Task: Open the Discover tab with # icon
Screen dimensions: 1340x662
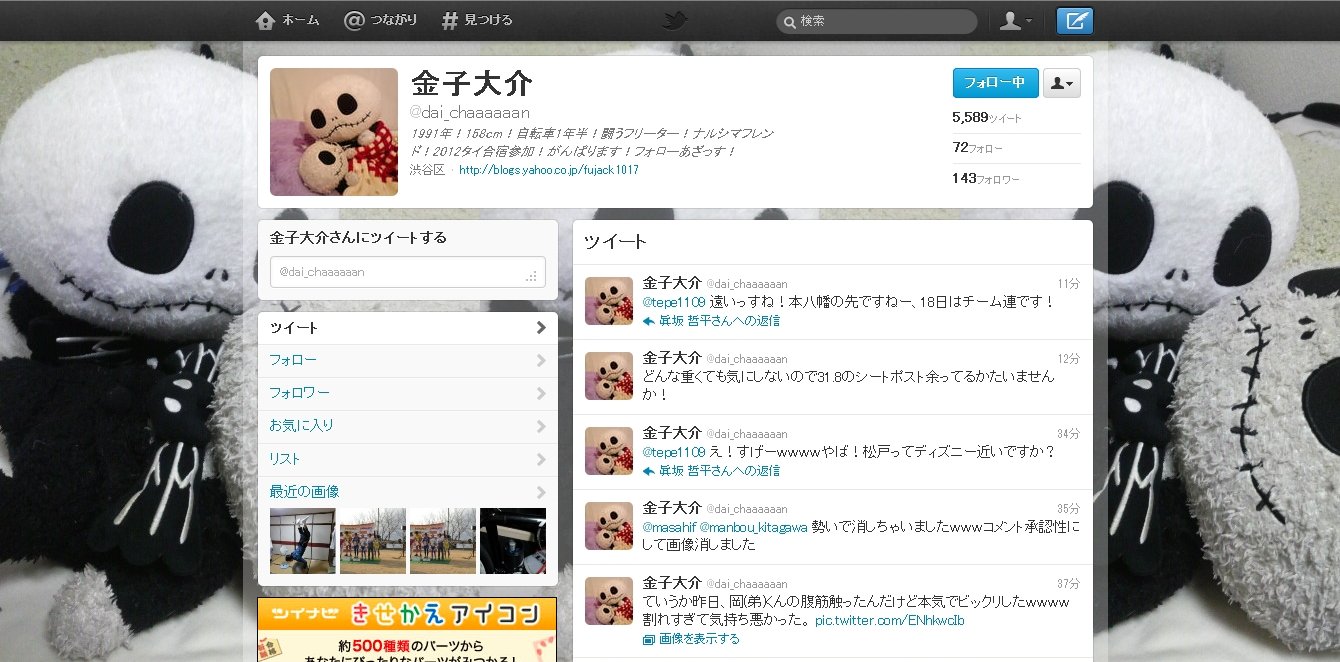Action: tap(477, 21)
